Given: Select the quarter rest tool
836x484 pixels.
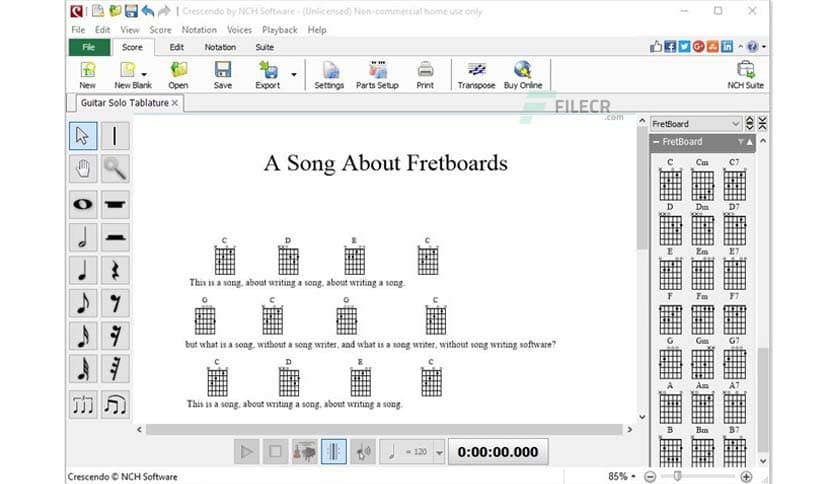Looking at the screenshot, I should tap(115, 270).
